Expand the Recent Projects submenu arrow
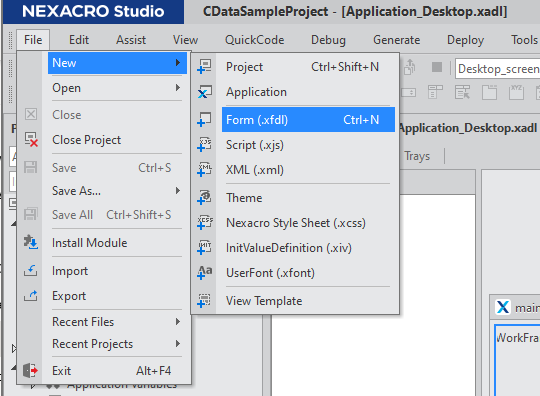Viewport: 540px width, 396px height. point(178,344)
